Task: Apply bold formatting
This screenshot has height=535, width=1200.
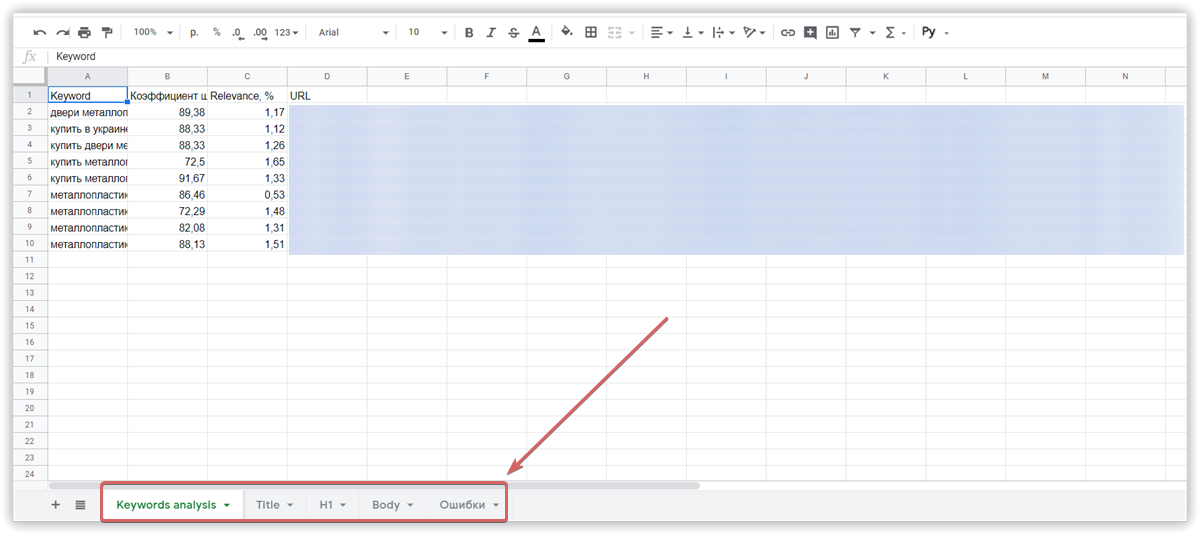Action: (x=469, y=32)
